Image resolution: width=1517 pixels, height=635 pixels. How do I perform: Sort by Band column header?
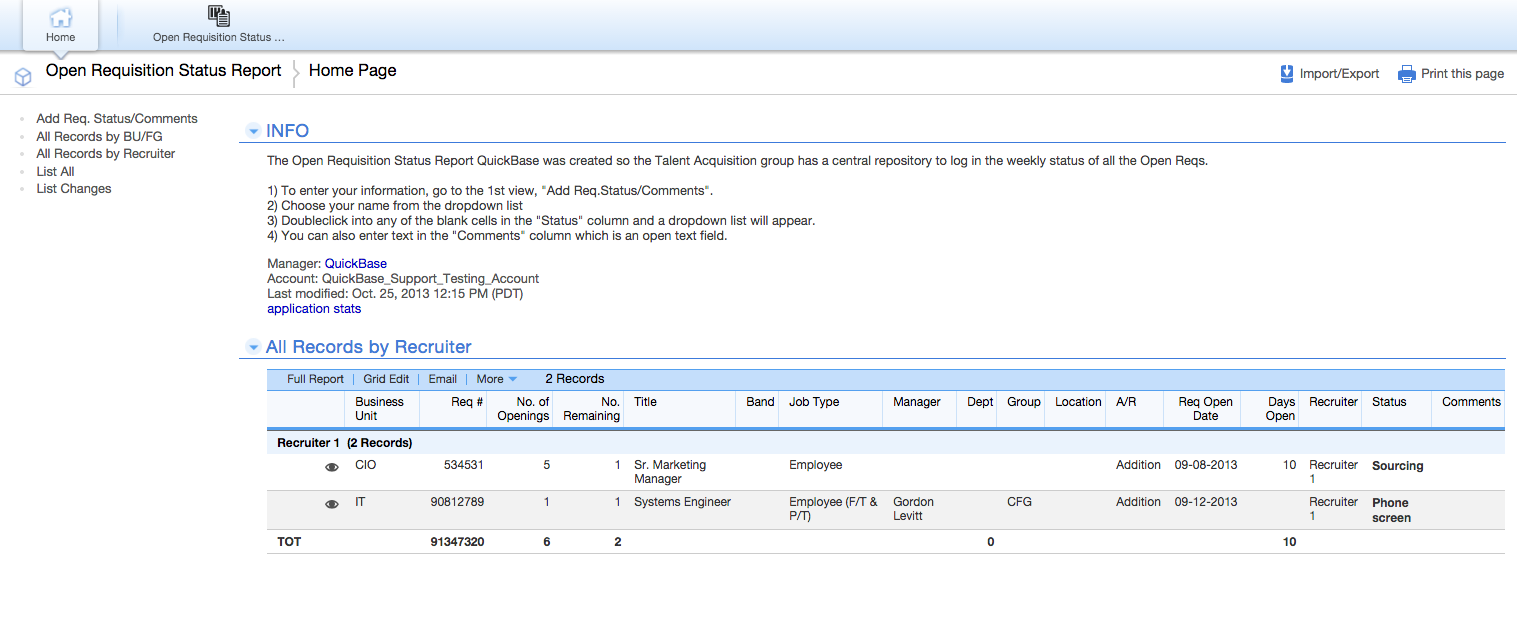point(760,402)
